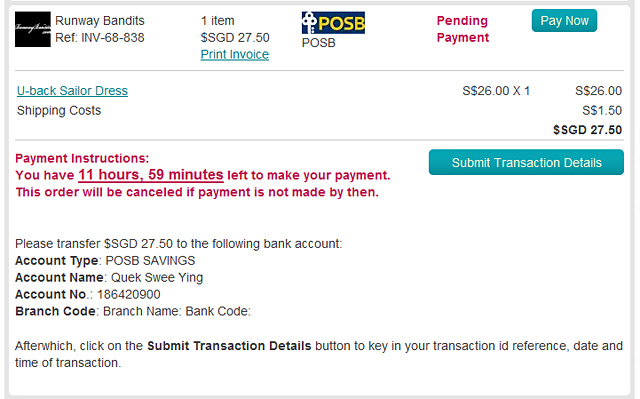Click the Pay Now button
This screenshot has height=399, width=640.
point(564,20)
